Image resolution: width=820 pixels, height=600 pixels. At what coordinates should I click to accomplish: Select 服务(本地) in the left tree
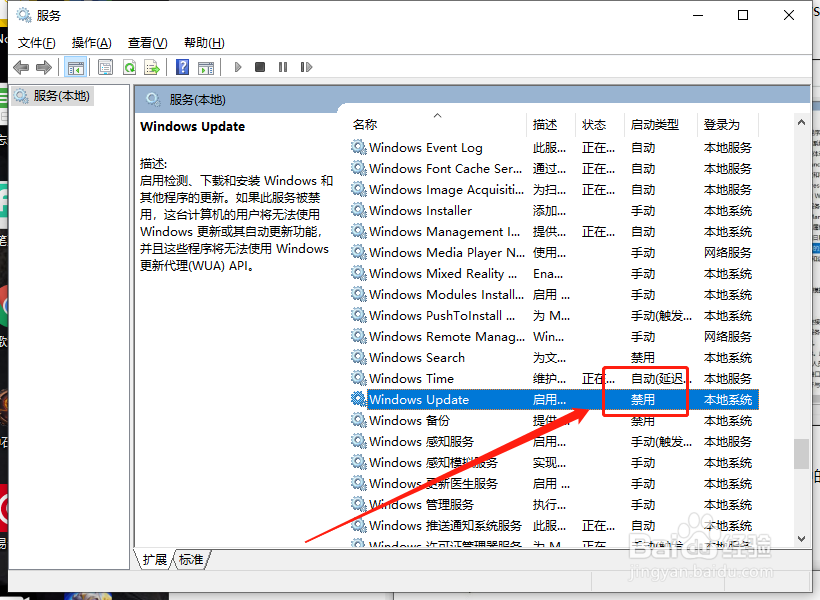tap(52, 96)
